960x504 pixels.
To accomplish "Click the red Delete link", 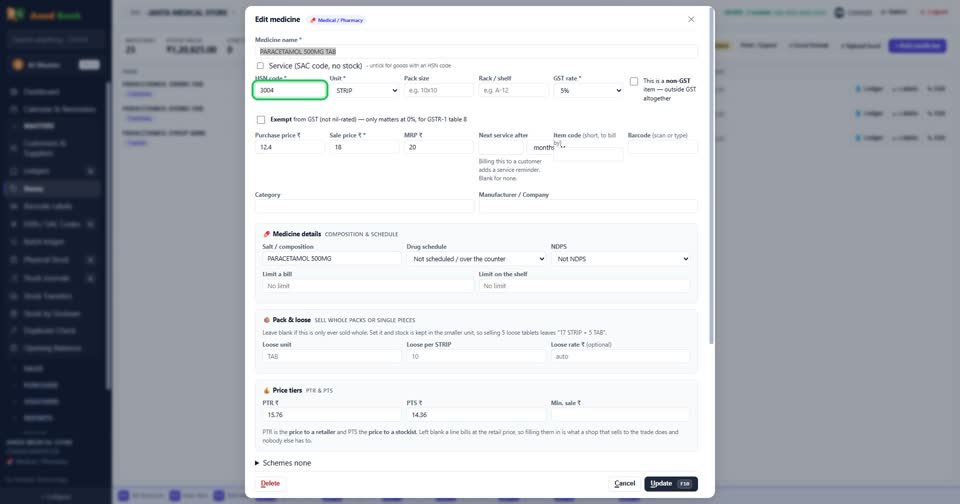I will point(270,483).
